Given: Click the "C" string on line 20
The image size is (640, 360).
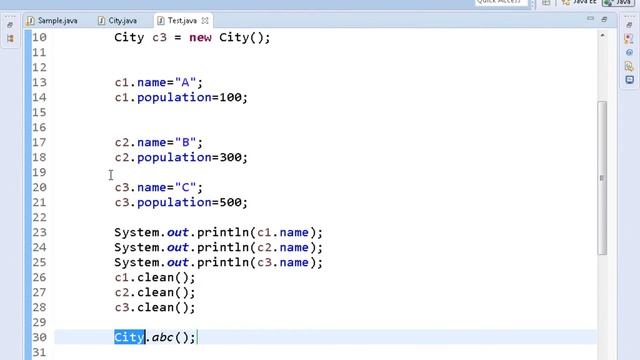Looking at the screenshot, I should coord(185,187).
